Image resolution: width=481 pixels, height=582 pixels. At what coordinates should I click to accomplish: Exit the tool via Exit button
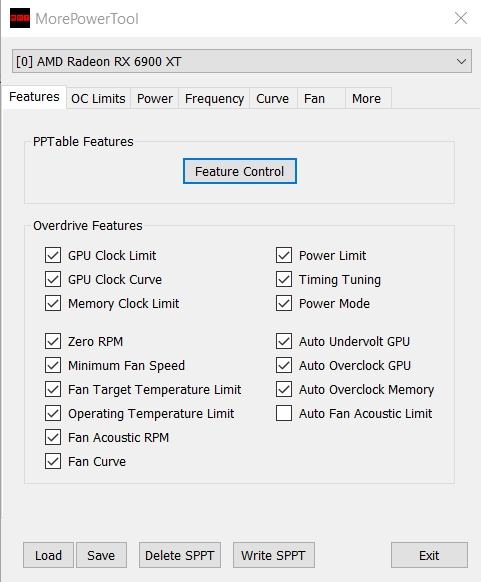429,555
